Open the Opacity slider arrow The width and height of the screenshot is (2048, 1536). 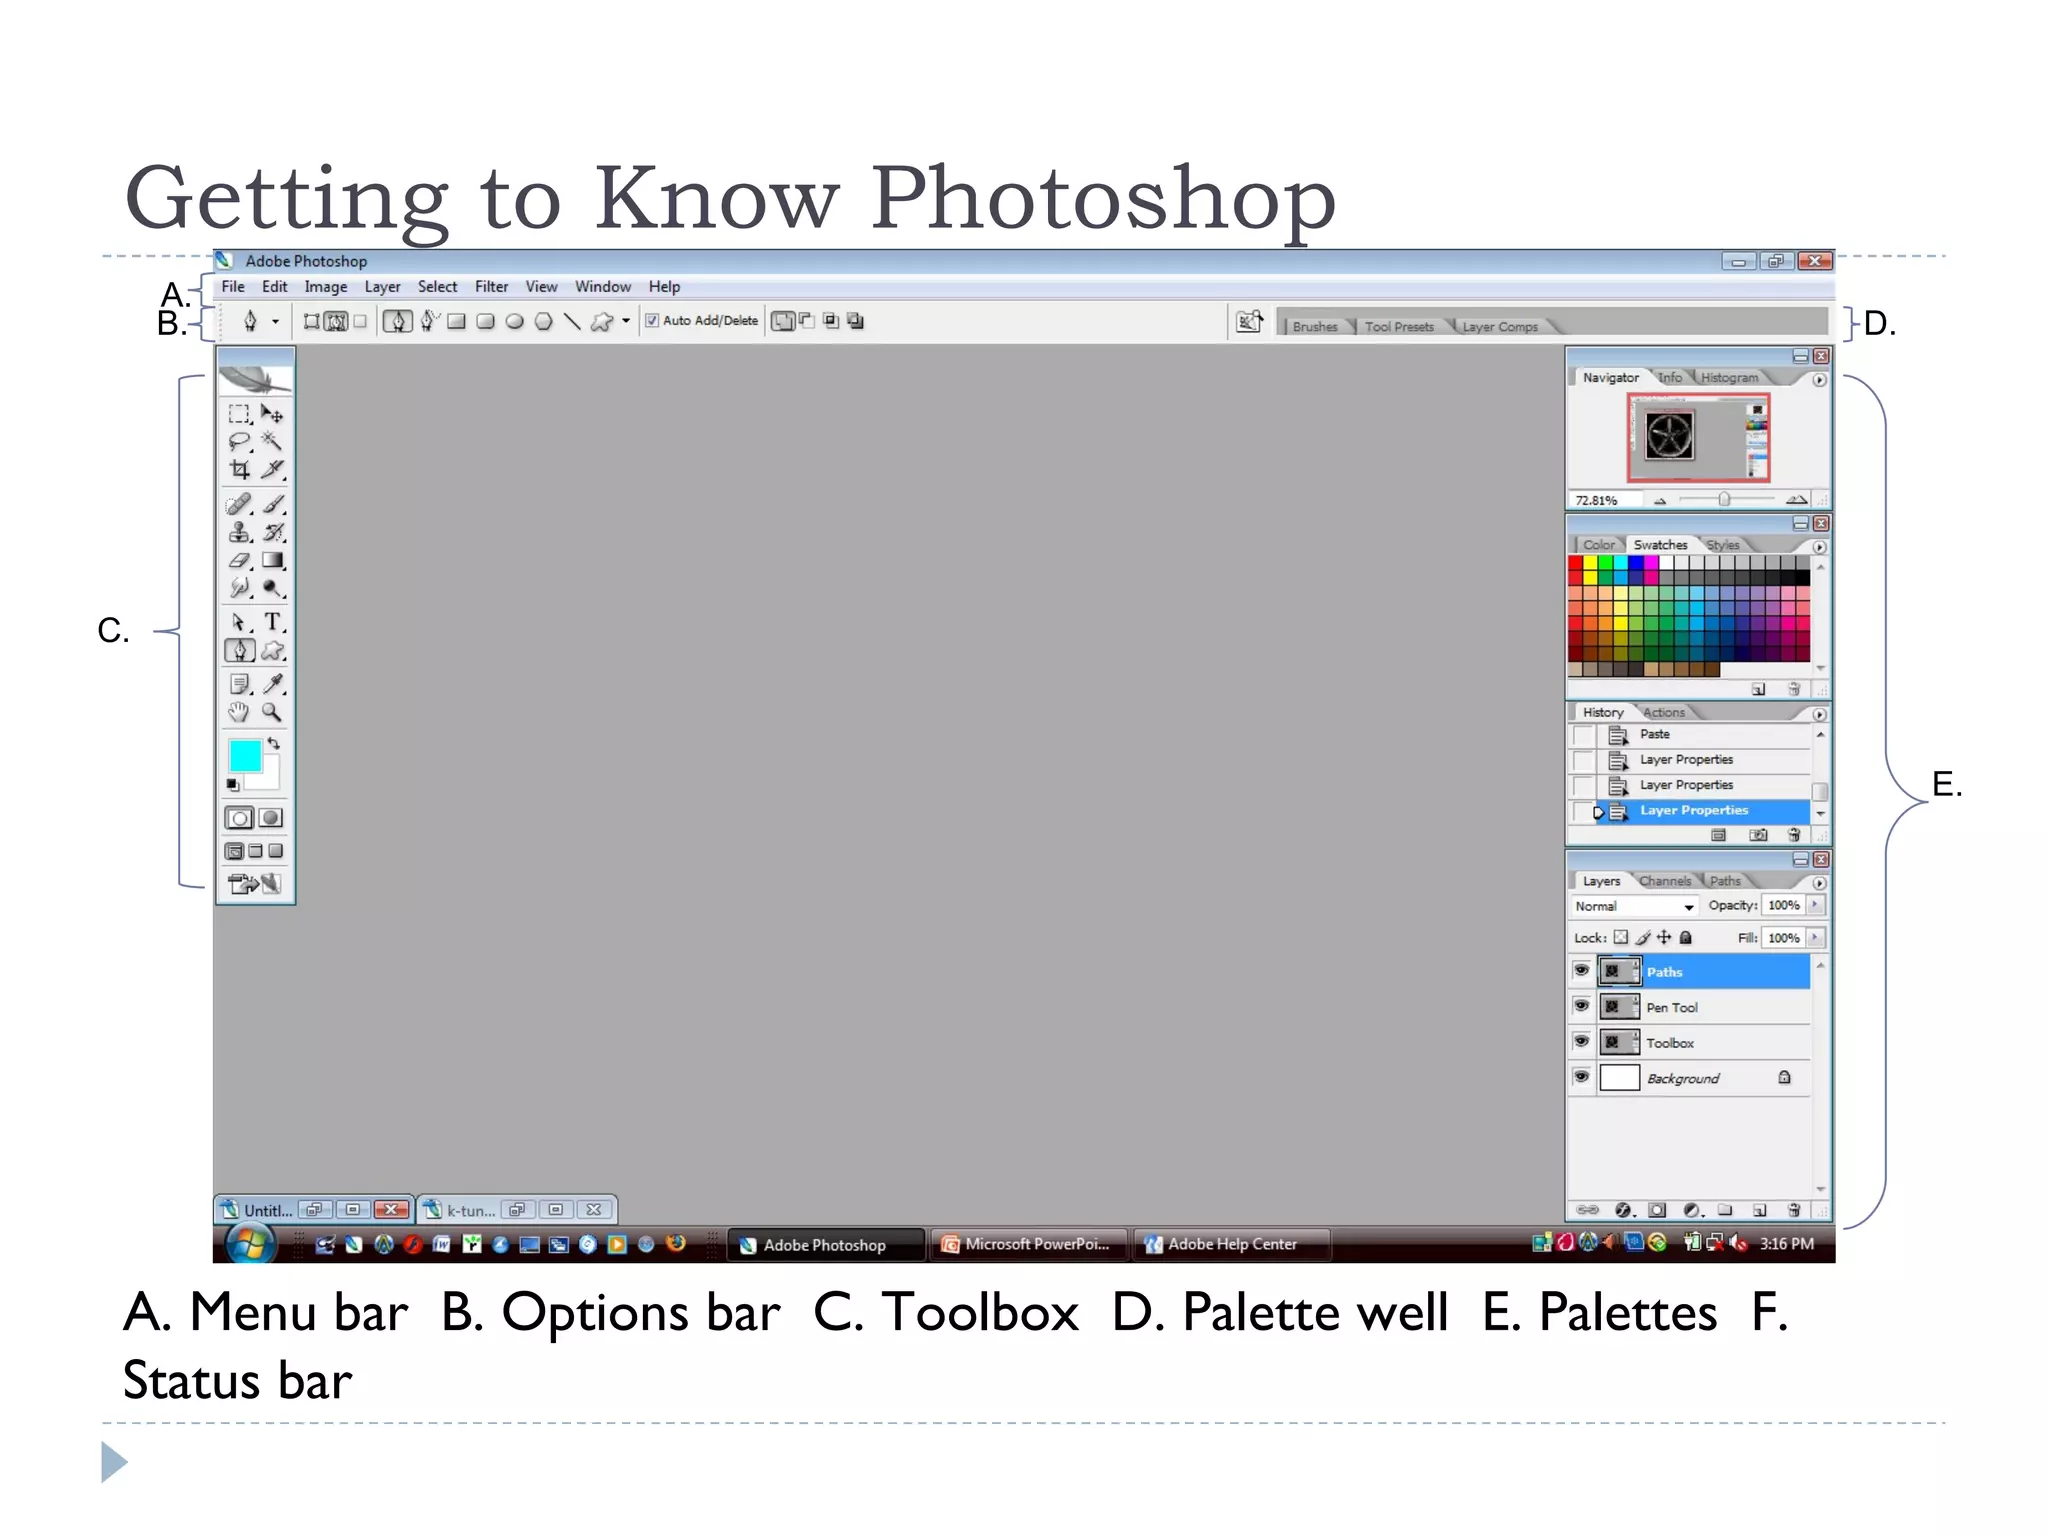[x=1815, y=905]
